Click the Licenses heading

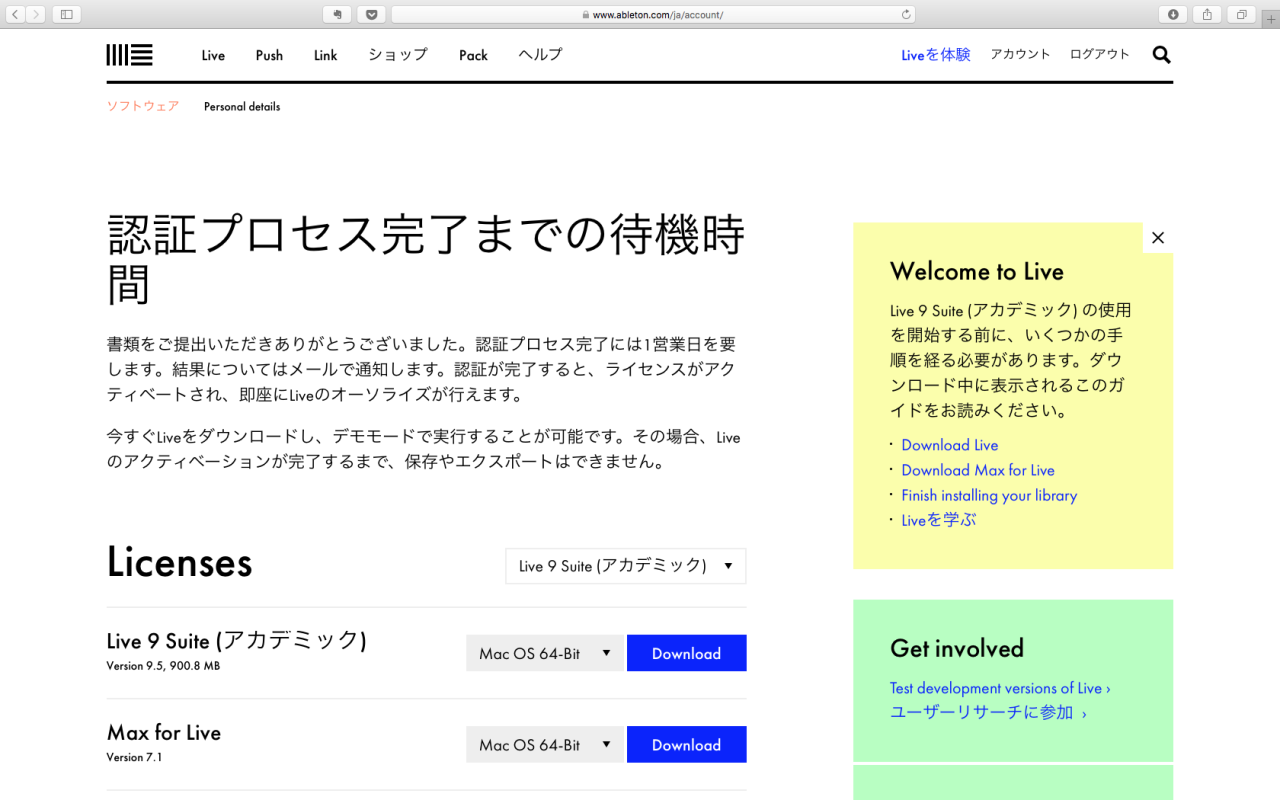click(x=180, y=563)
